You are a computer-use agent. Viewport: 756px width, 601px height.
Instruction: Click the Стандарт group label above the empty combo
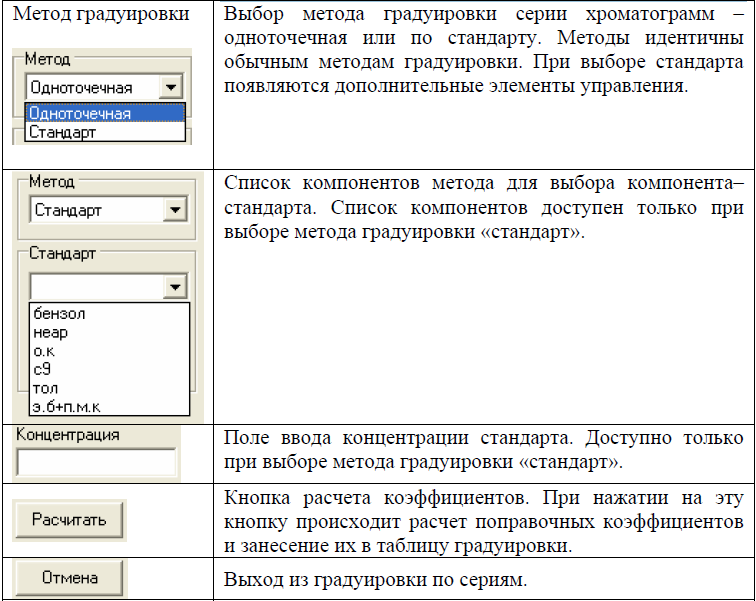(62, 253)
